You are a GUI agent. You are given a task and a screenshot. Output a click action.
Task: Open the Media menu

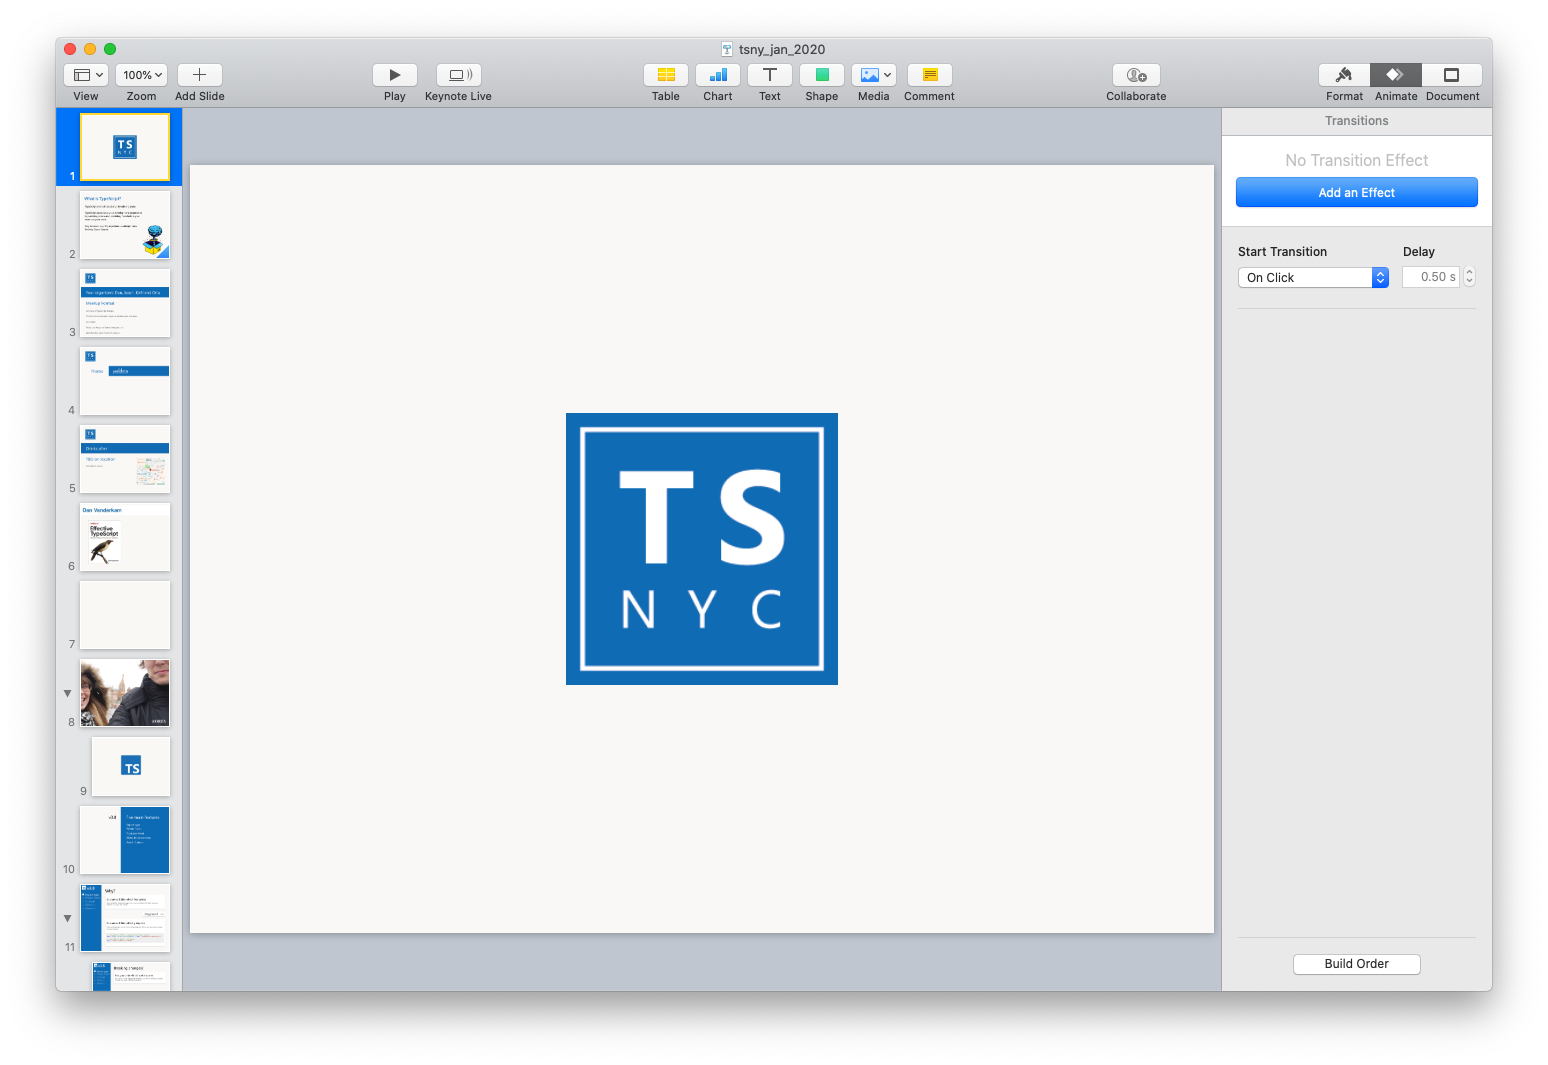(874, 75)
